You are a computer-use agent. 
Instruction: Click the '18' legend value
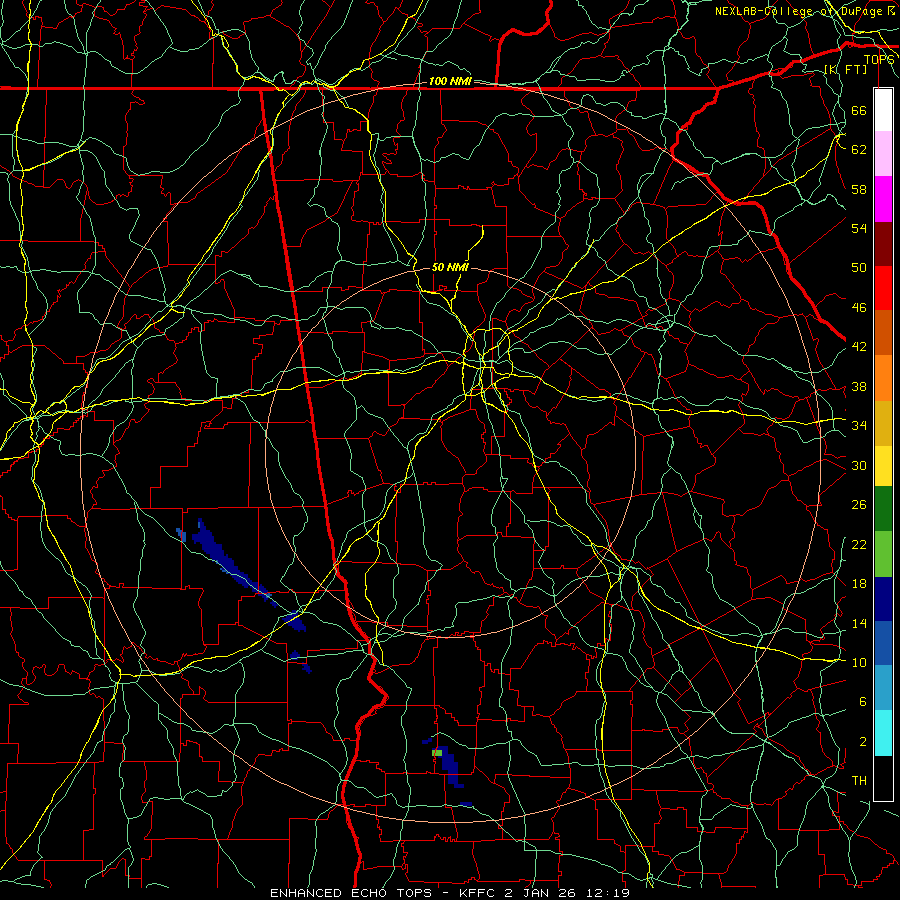point(859,584)
